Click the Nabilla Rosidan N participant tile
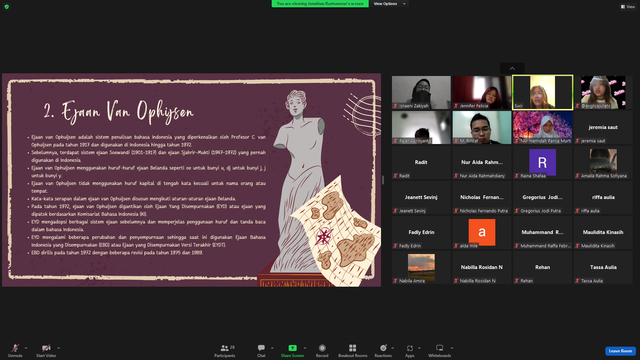This screenshot has height=360, width=640. coord(482,267)
